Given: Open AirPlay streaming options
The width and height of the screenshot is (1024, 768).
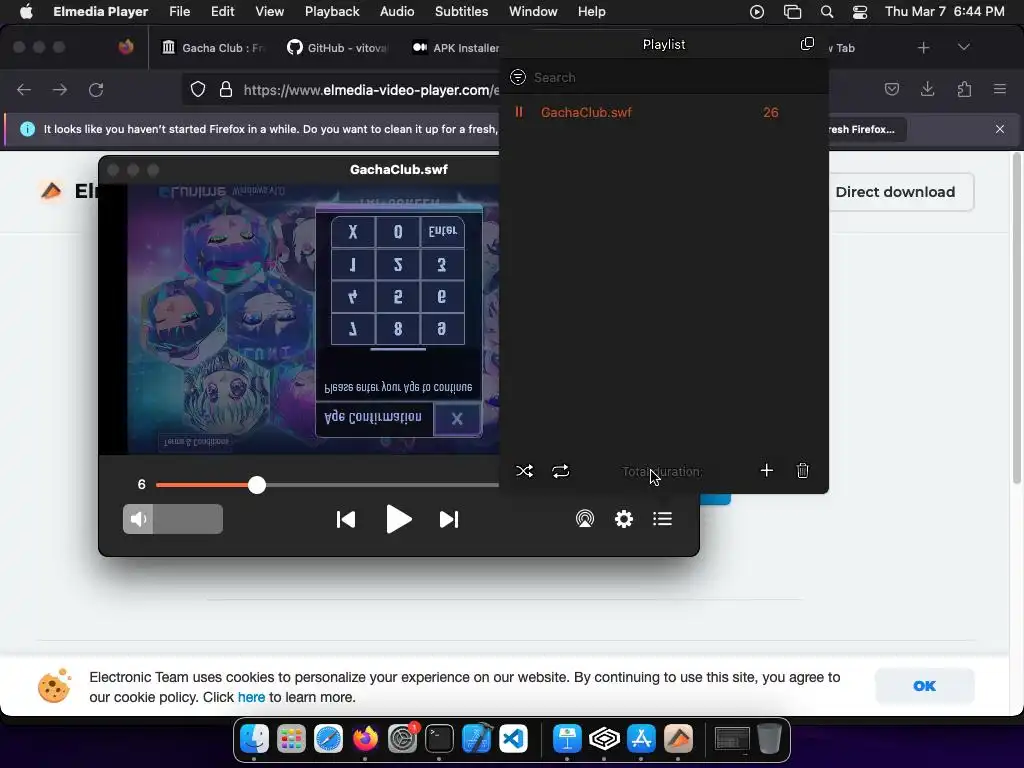Looking at the screenshot, I should (584, 519).
